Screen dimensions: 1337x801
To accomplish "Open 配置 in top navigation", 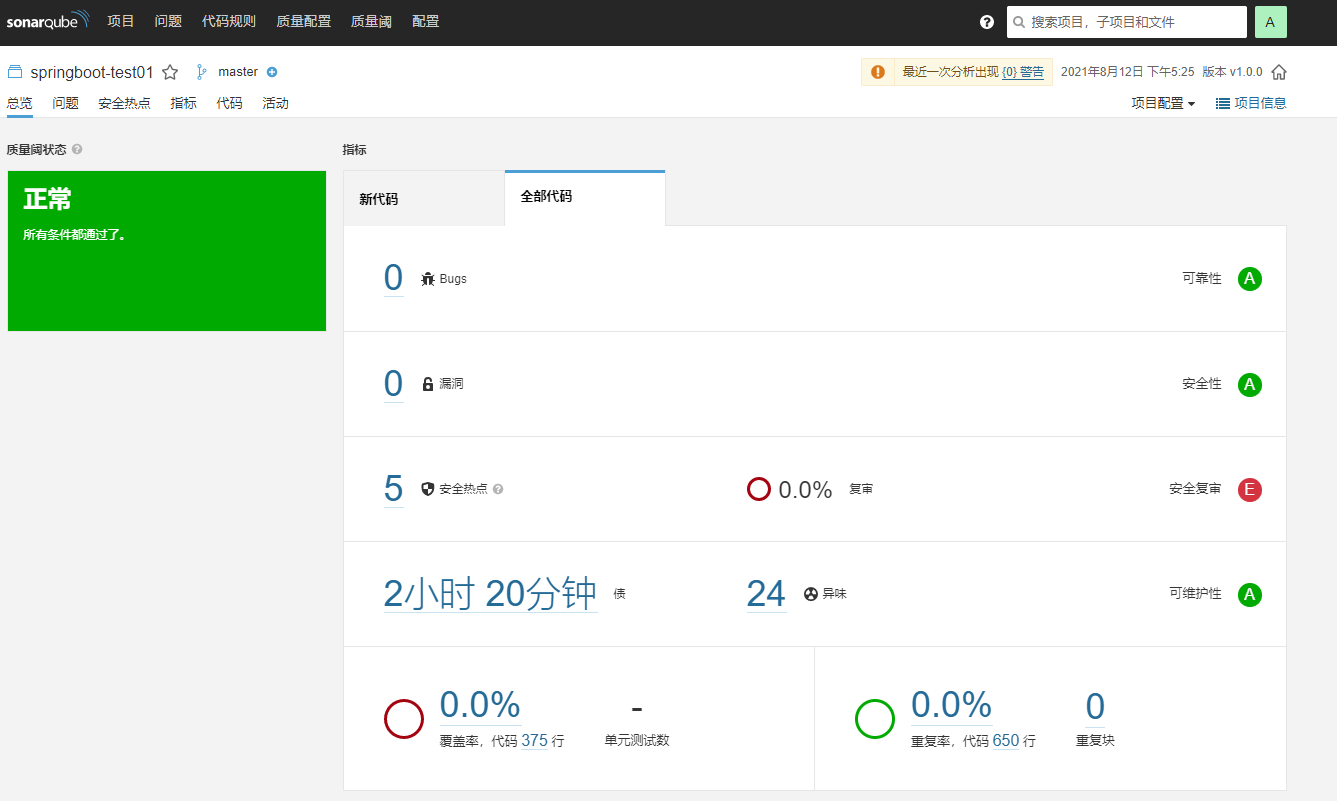I will tap(425, 21).
